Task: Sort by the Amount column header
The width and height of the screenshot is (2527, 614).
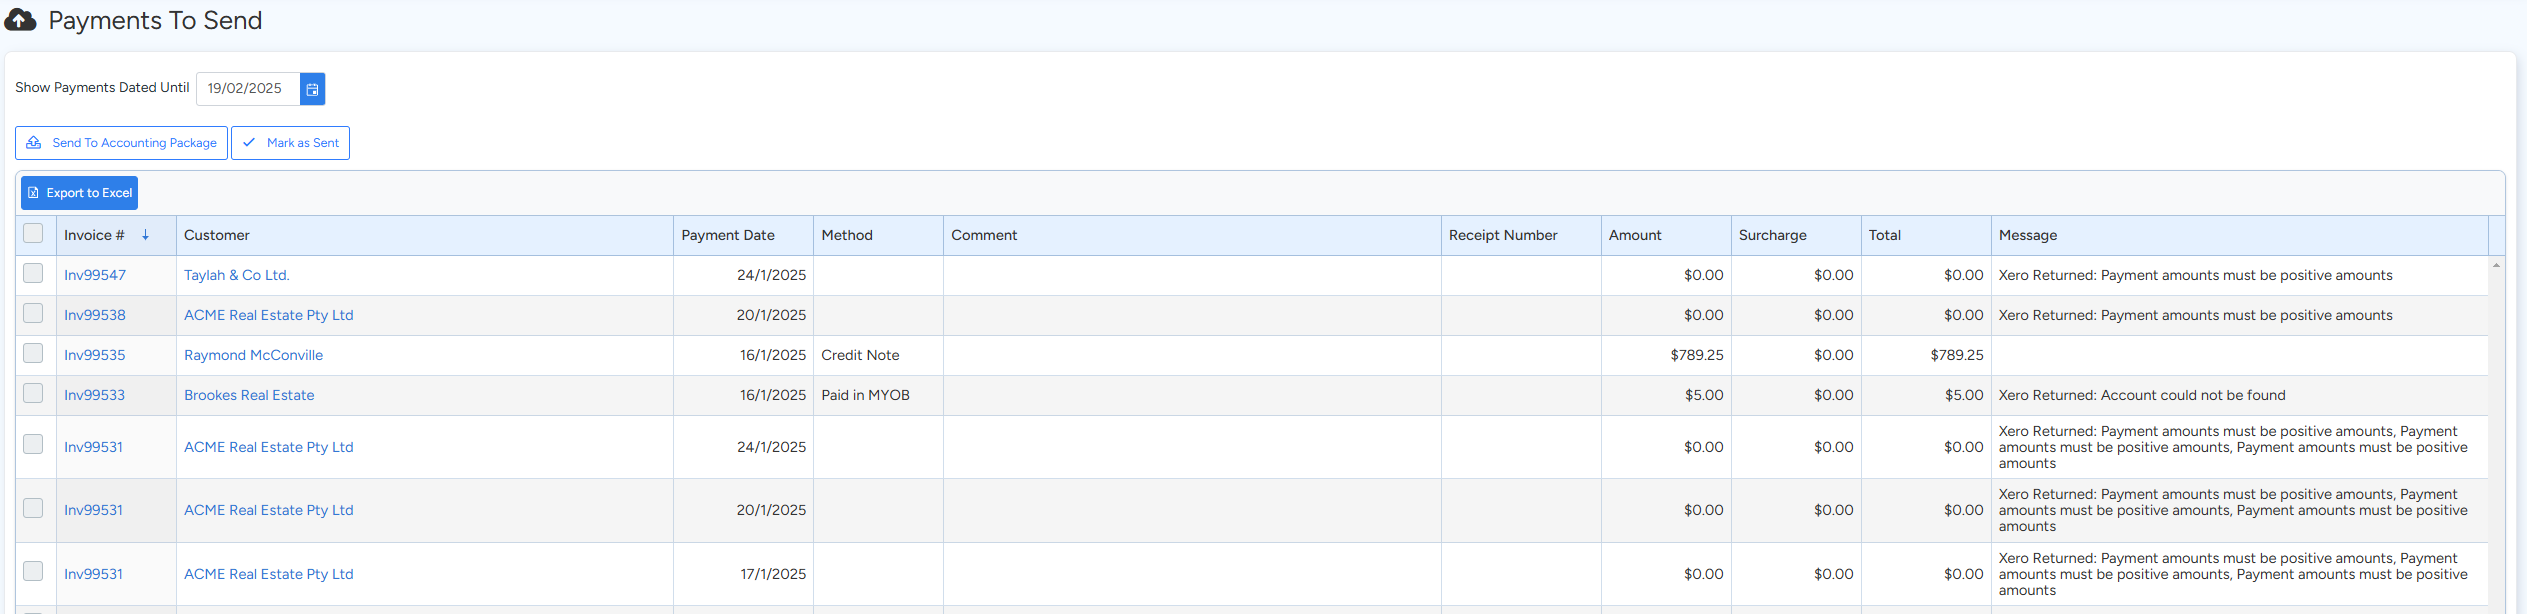Action: [x=1634, y=235]
